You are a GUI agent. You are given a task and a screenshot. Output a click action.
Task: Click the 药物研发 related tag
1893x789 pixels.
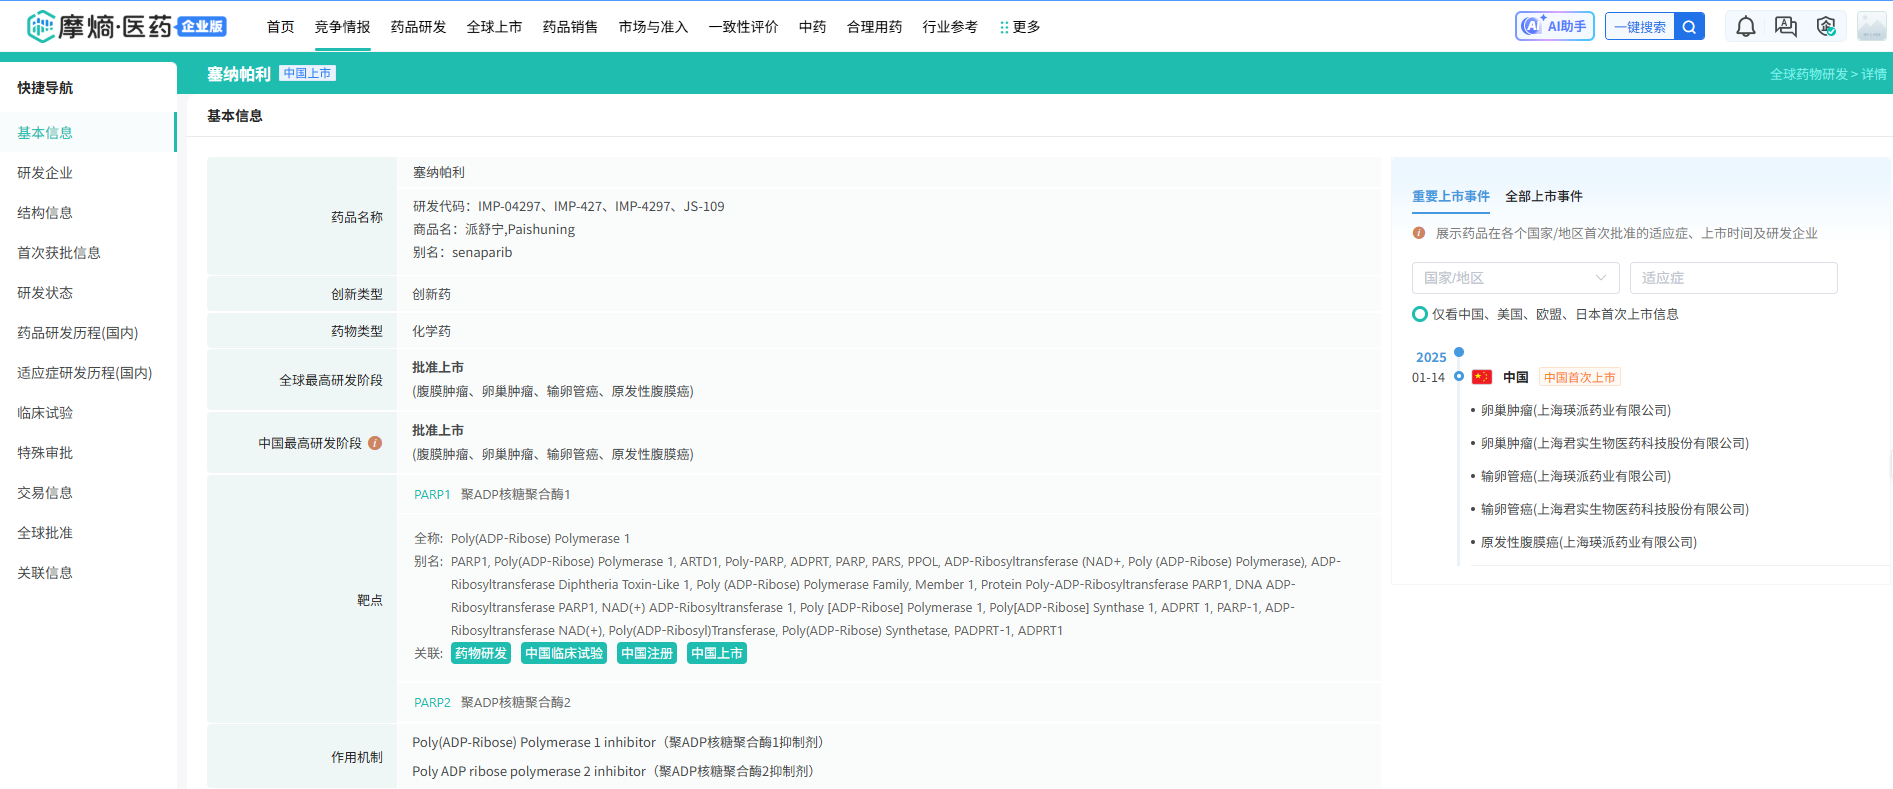click(481, 653)
